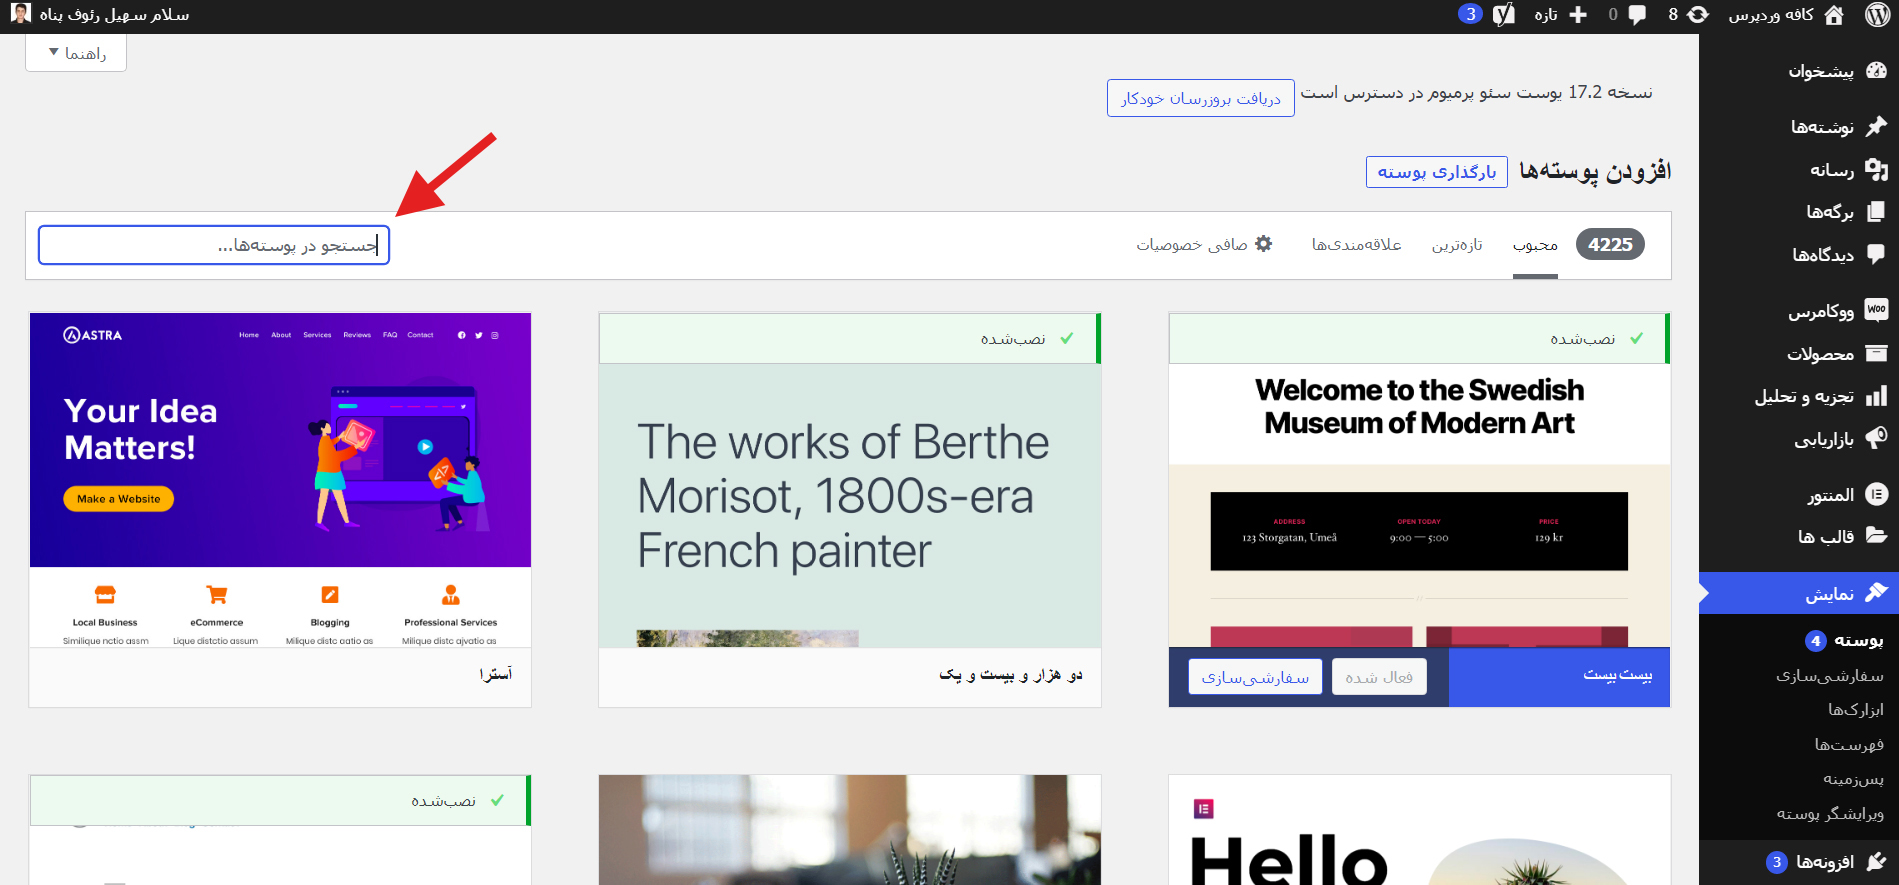Screen dimensions: 1899x885
Task: Click Upload Theme (بارگذاری پوسته) button
Action: tap(1436, 172)
